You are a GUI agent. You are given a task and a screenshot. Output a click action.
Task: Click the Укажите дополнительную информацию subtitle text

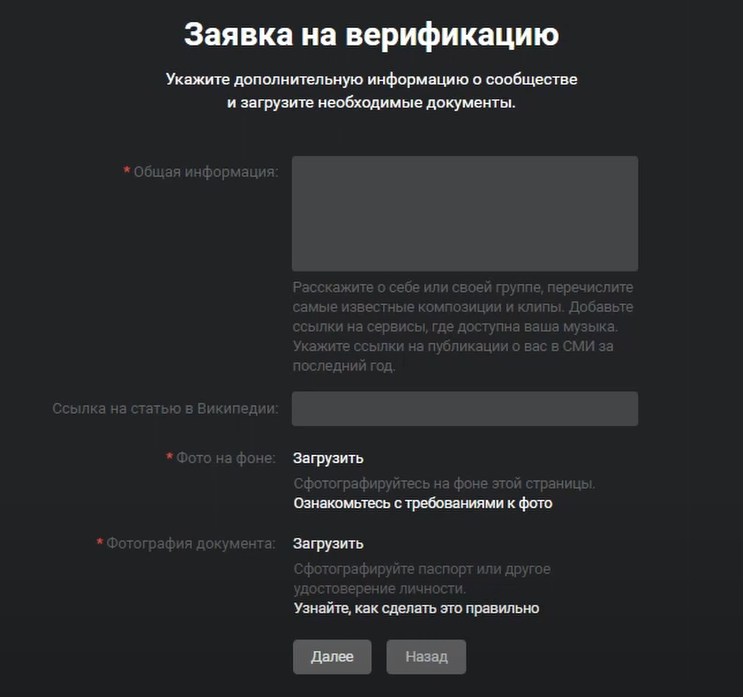pos(372,91)
